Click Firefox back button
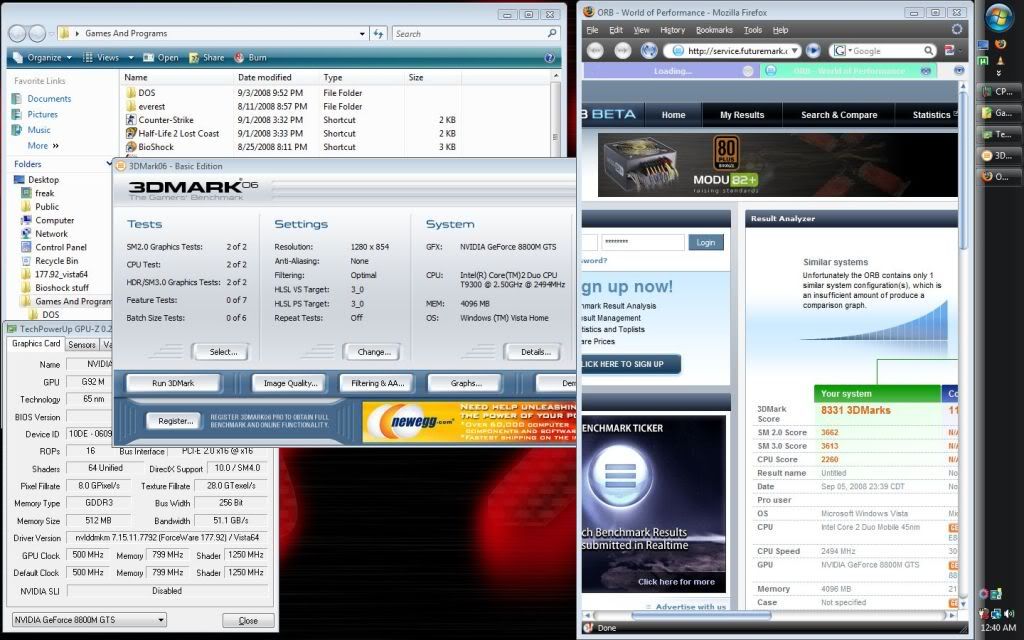1024x640 pixels. point(595,50)
